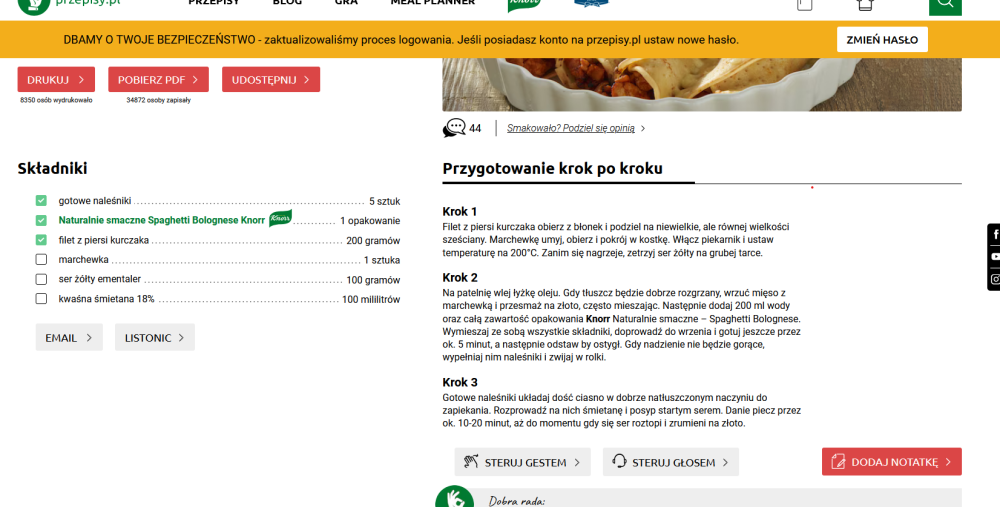
Task: Click the ZMIEŃ HASŁO button
Action: tap(882, 40)
